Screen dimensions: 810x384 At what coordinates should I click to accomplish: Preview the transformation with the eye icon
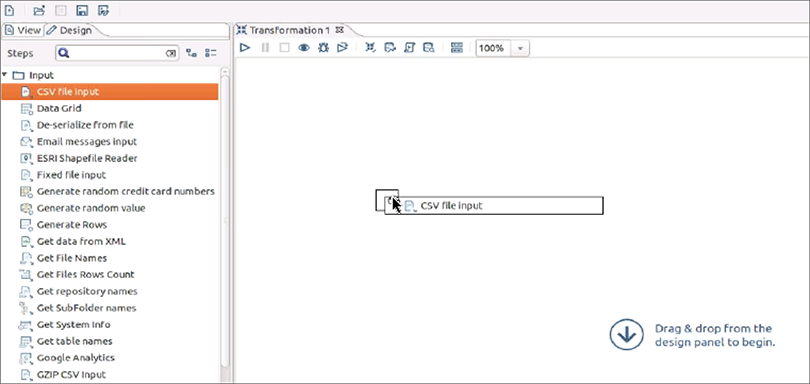pos(304,48)
